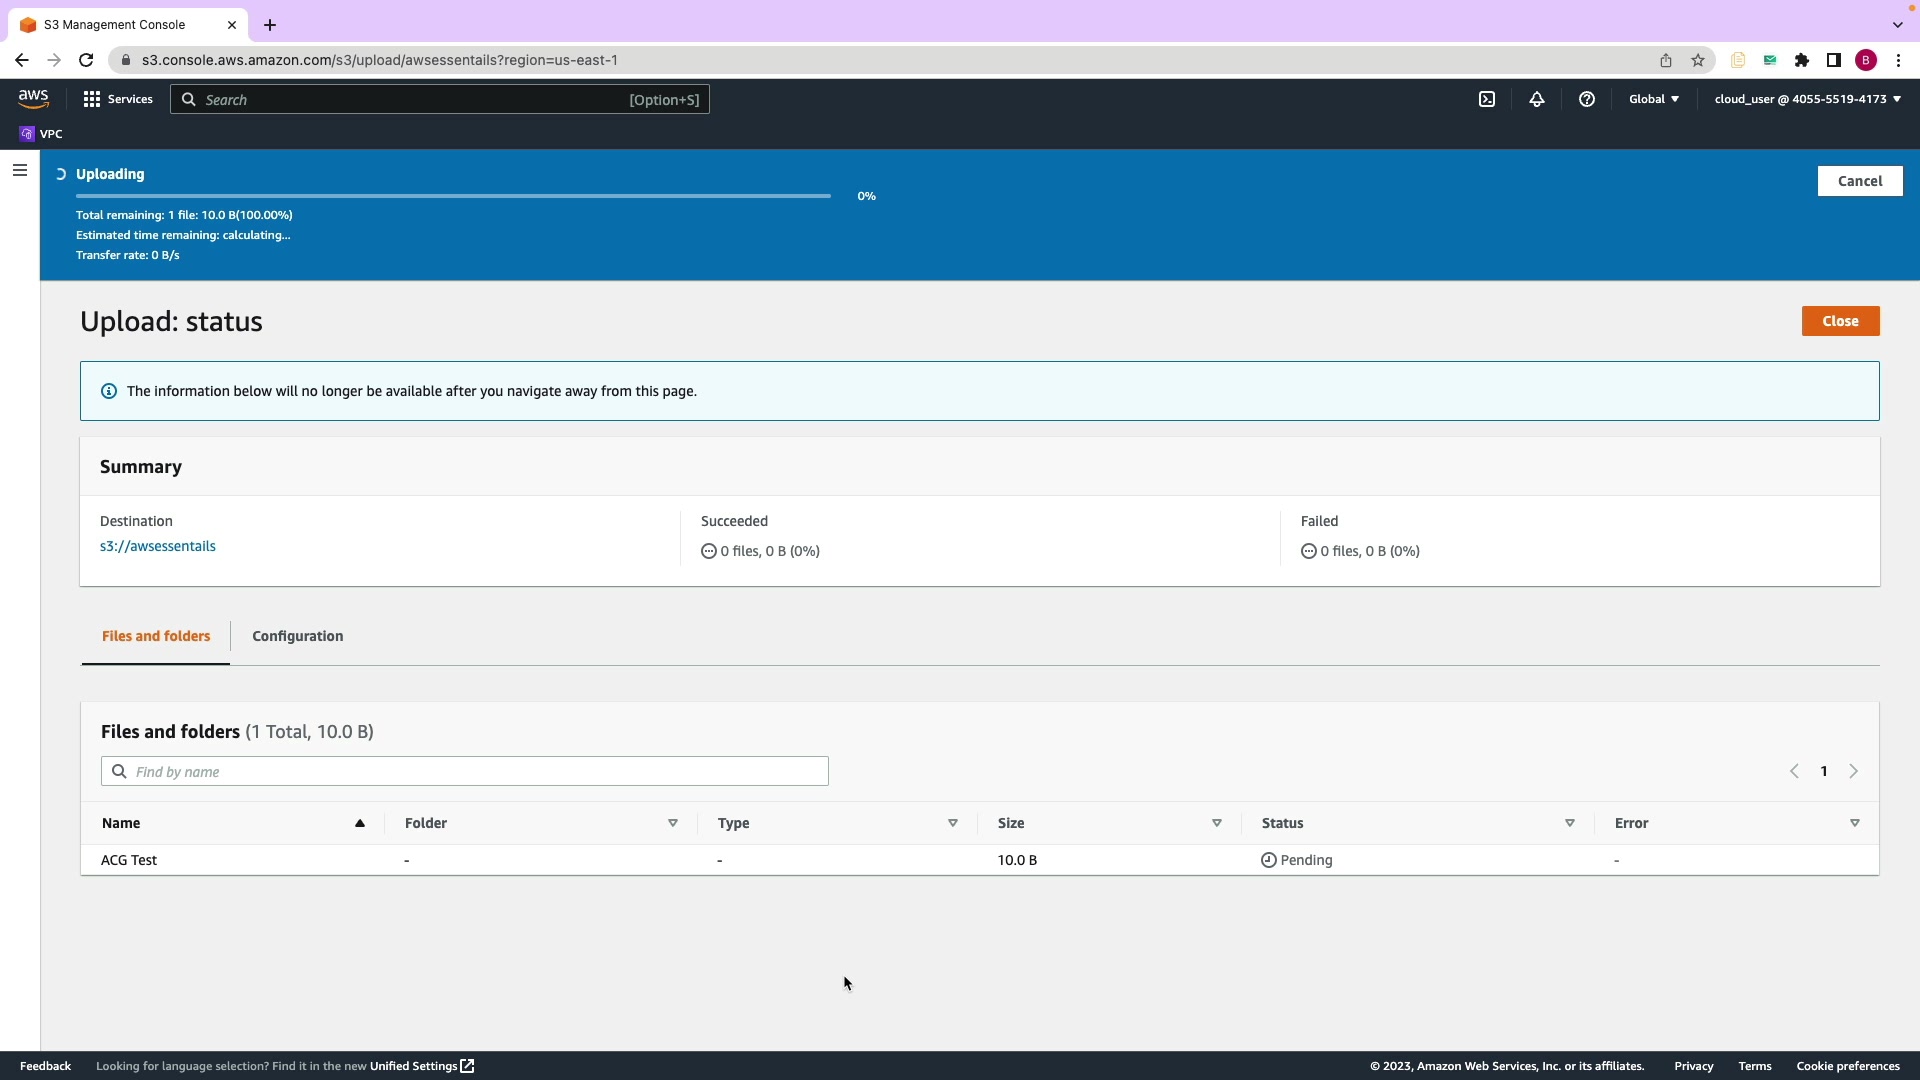This screenshot has width=1920, height=1080.
Task: Sort the Status column dropdown arrow
Action: (x=1570, y=823)
